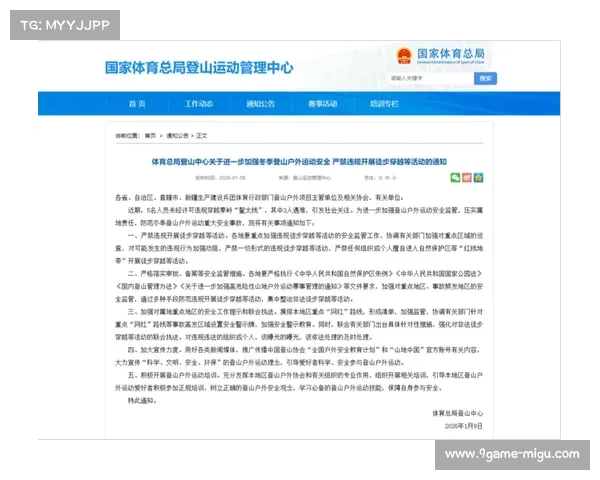Viewport: 600px width, 480px height.
Task: Set font size to 小
Action: click(394, 178)
